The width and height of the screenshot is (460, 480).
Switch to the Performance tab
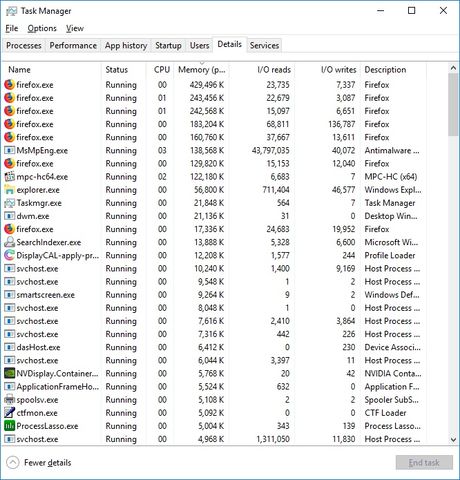pos(73,45)
